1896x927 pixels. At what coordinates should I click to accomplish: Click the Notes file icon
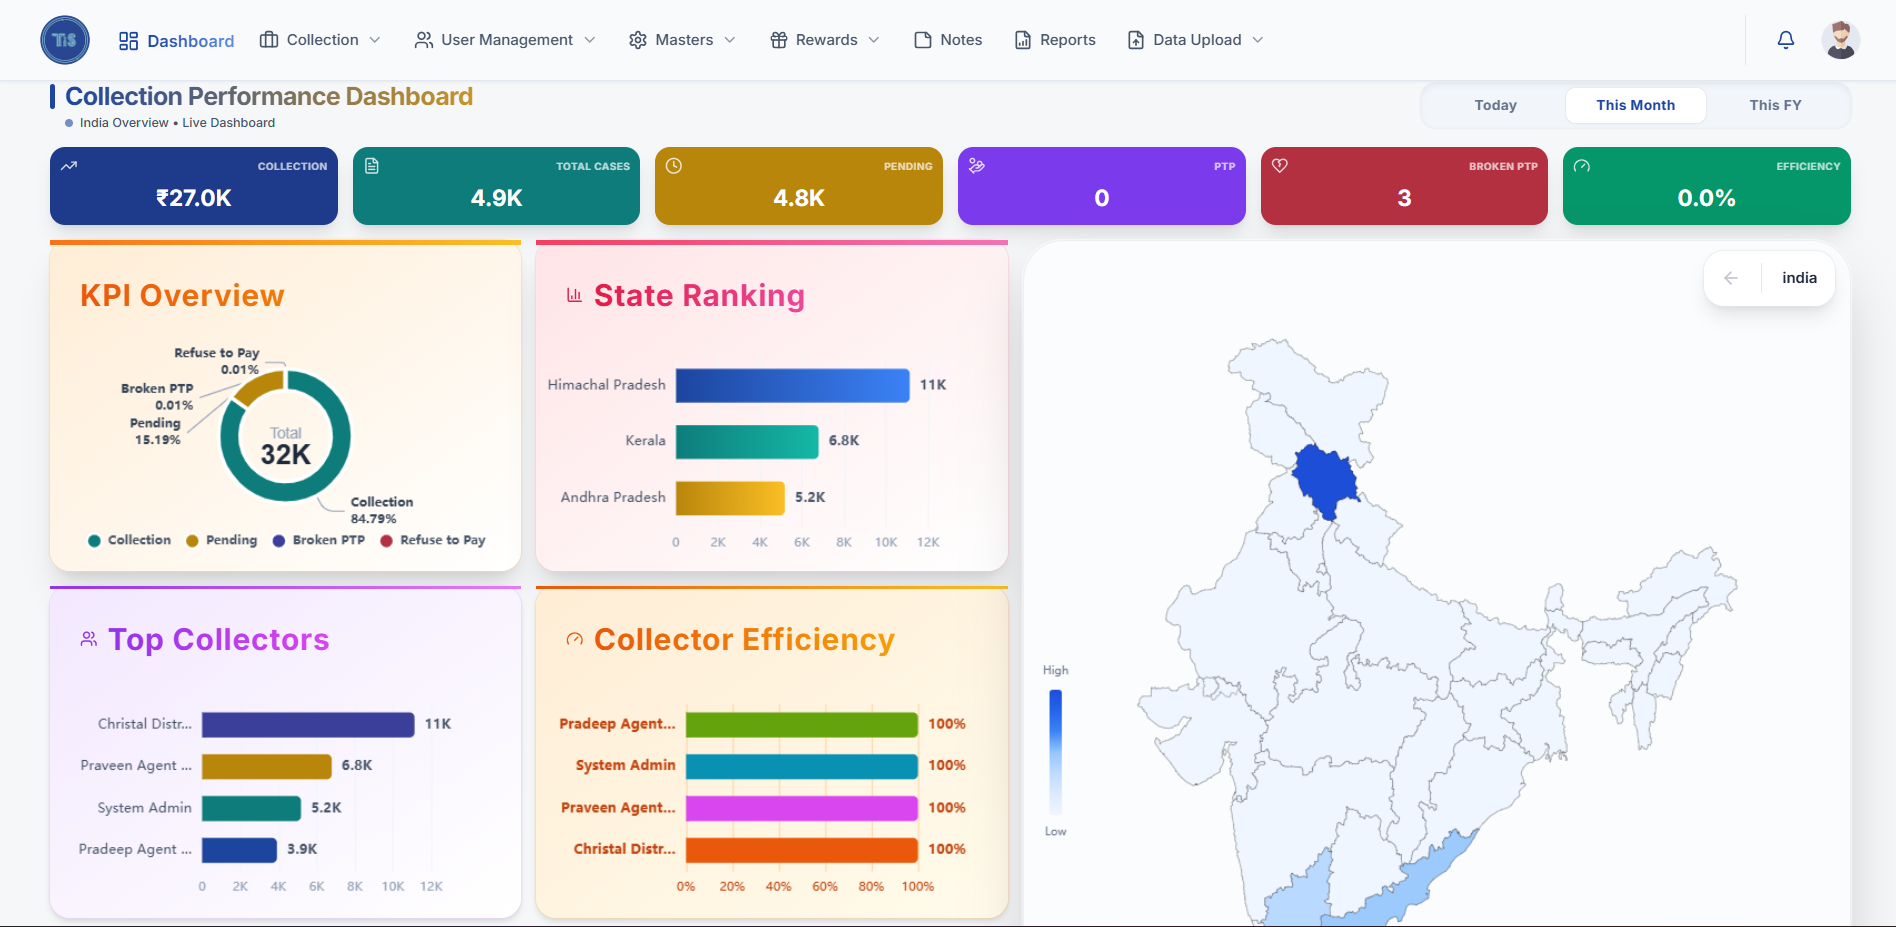click(x=923, y=40)
